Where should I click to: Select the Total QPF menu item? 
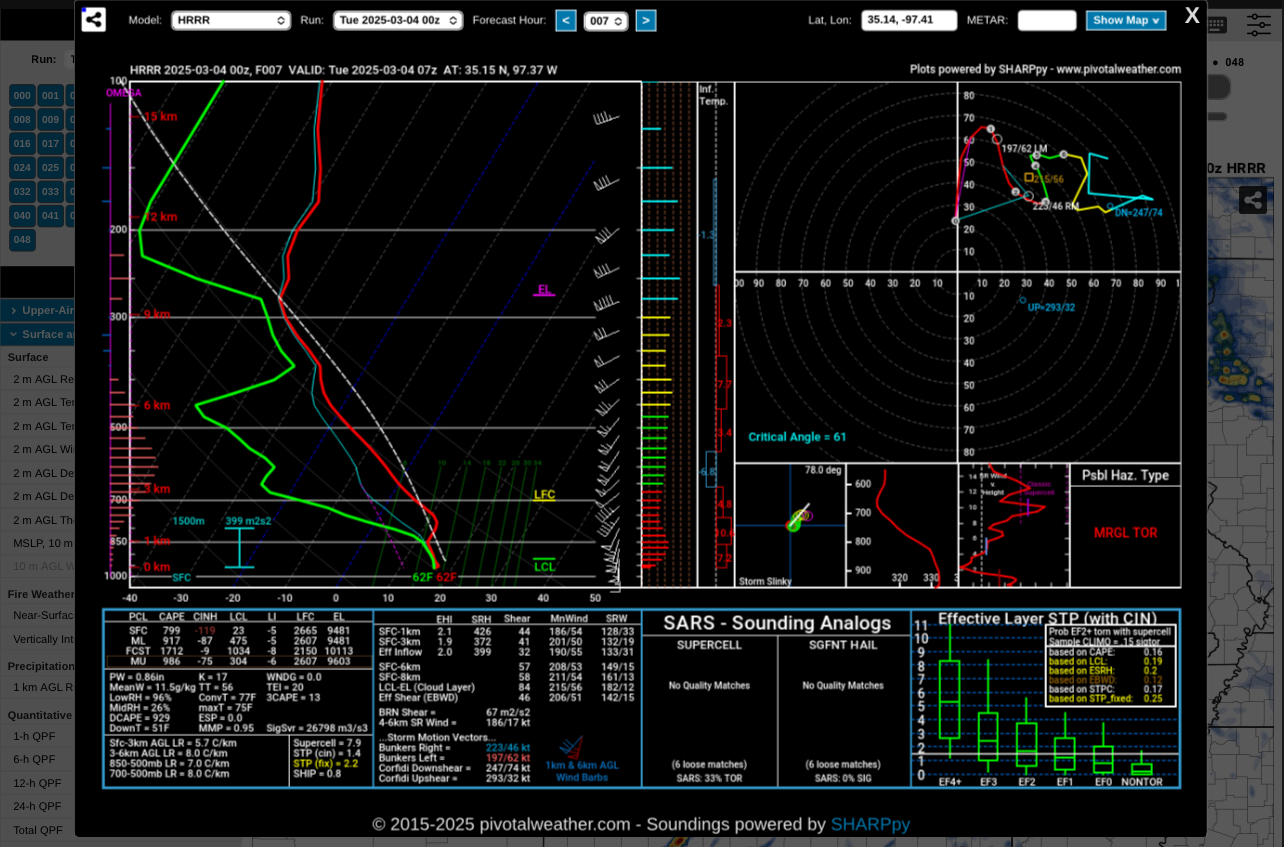[37, 830]
